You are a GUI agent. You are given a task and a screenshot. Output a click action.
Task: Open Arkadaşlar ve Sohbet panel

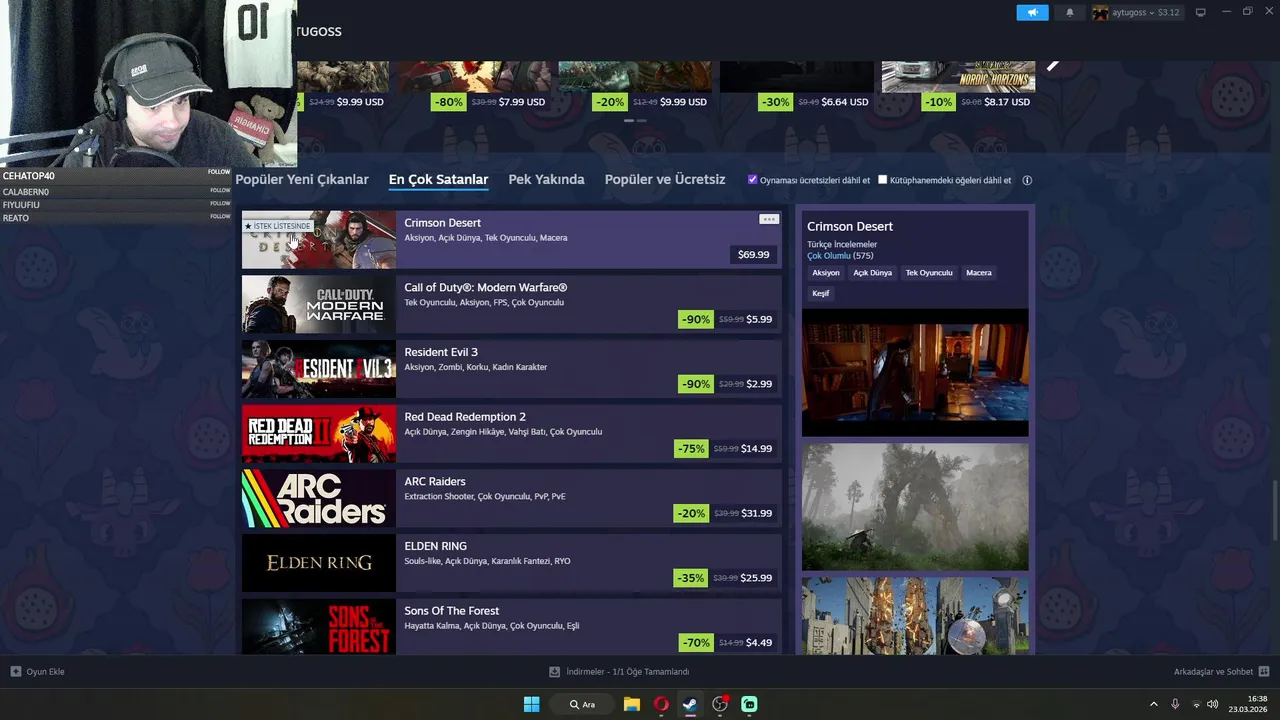[x=1221, y=672]
